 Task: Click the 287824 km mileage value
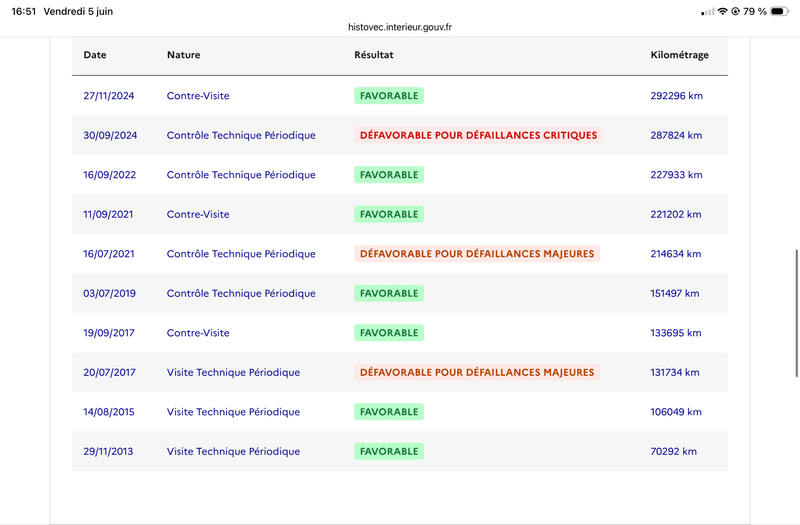[x=676, y=135]
